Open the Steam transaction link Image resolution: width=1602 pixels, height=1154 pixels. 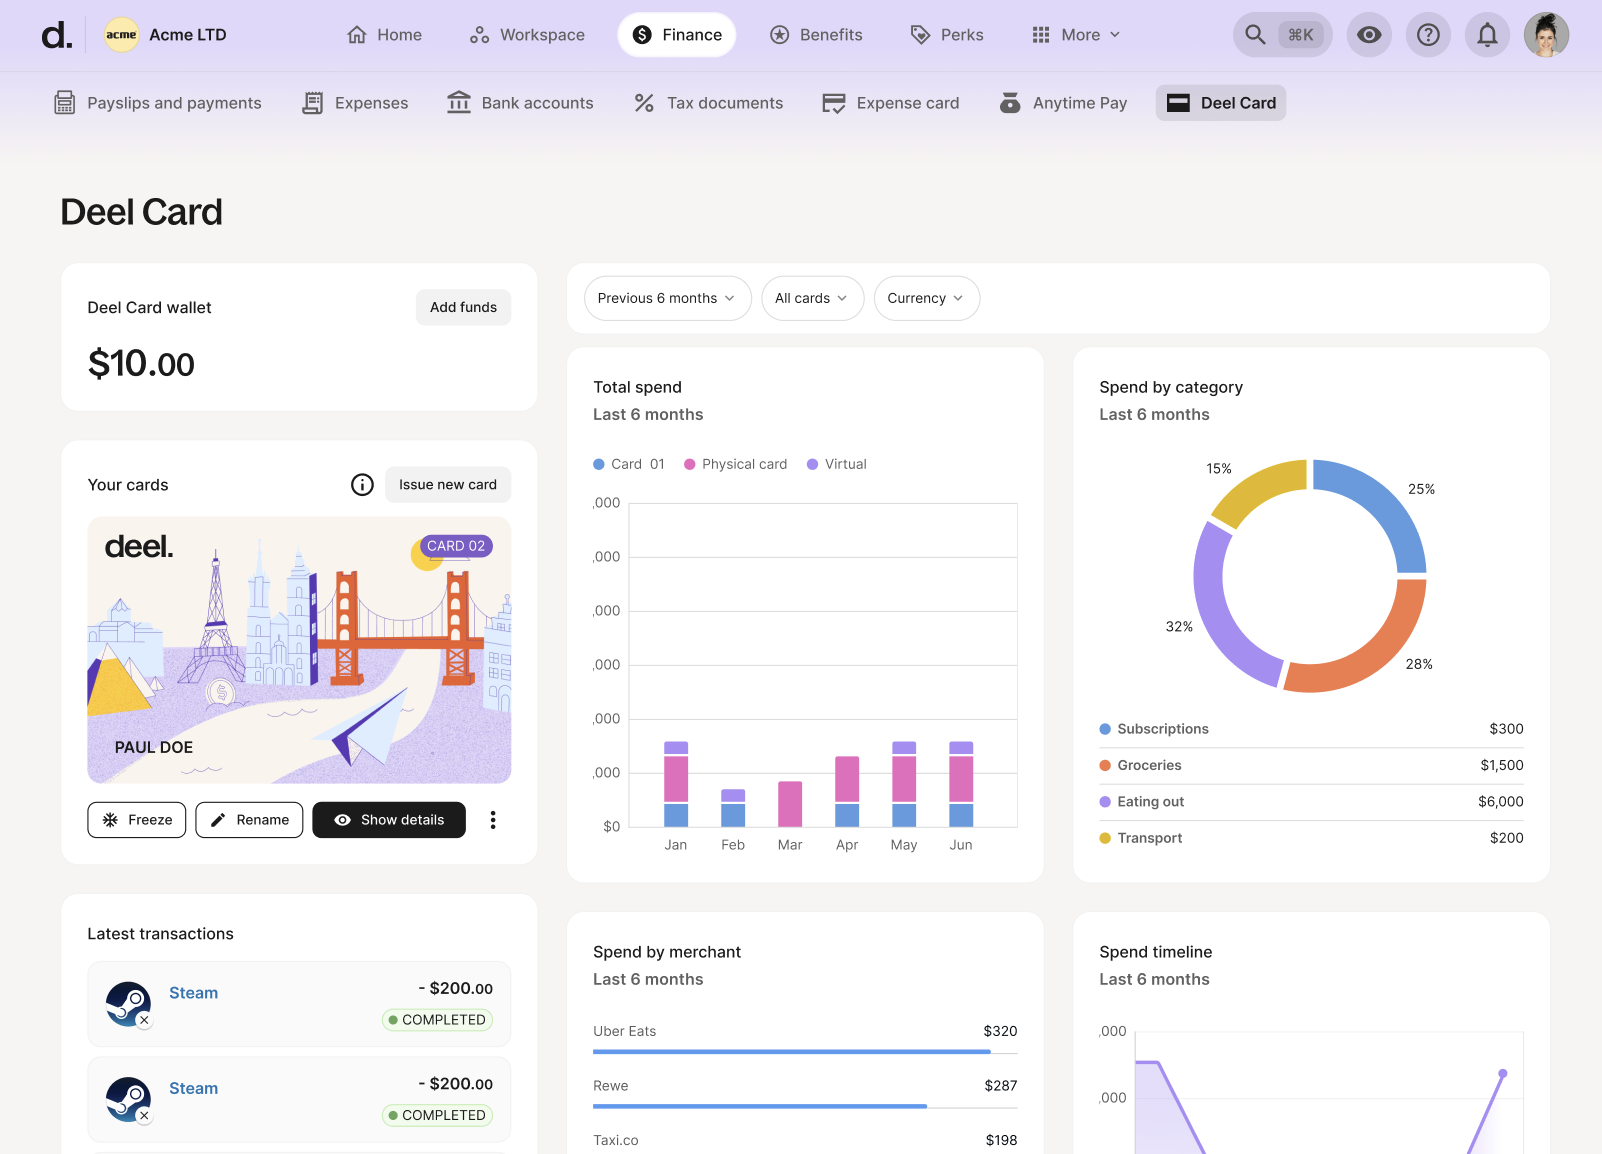[193, 992]
